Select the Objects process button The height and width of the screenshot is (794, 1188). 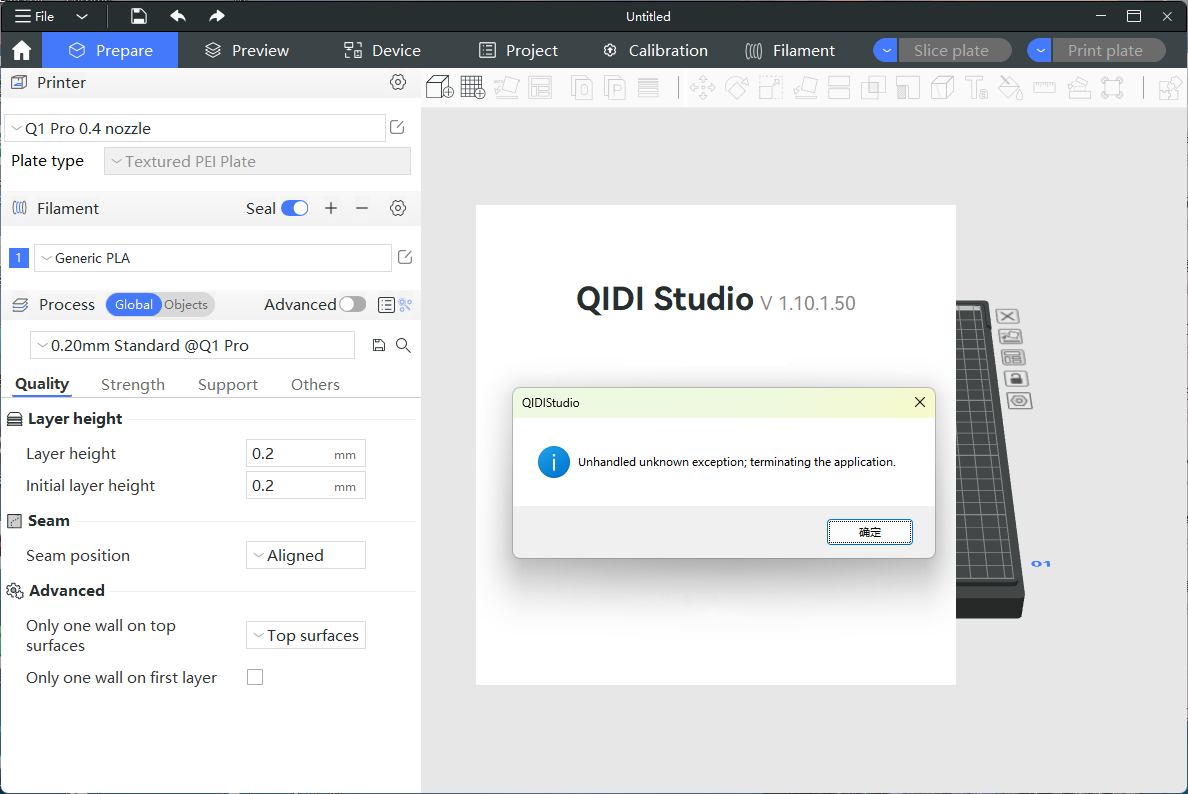[x=186, y=305]
